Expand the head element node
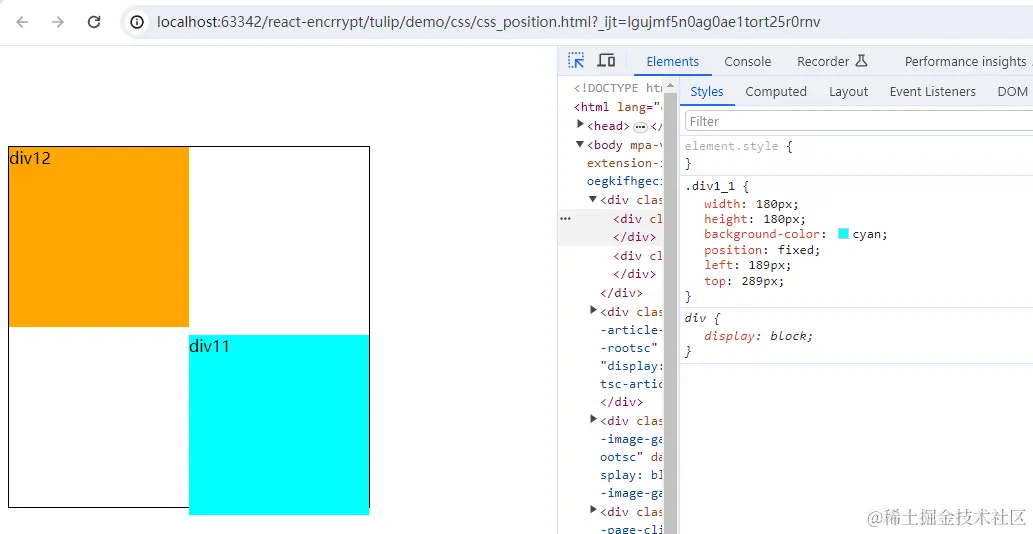Image resolution: width=1033 pixels, height=534 pixels. coord(580,124)
